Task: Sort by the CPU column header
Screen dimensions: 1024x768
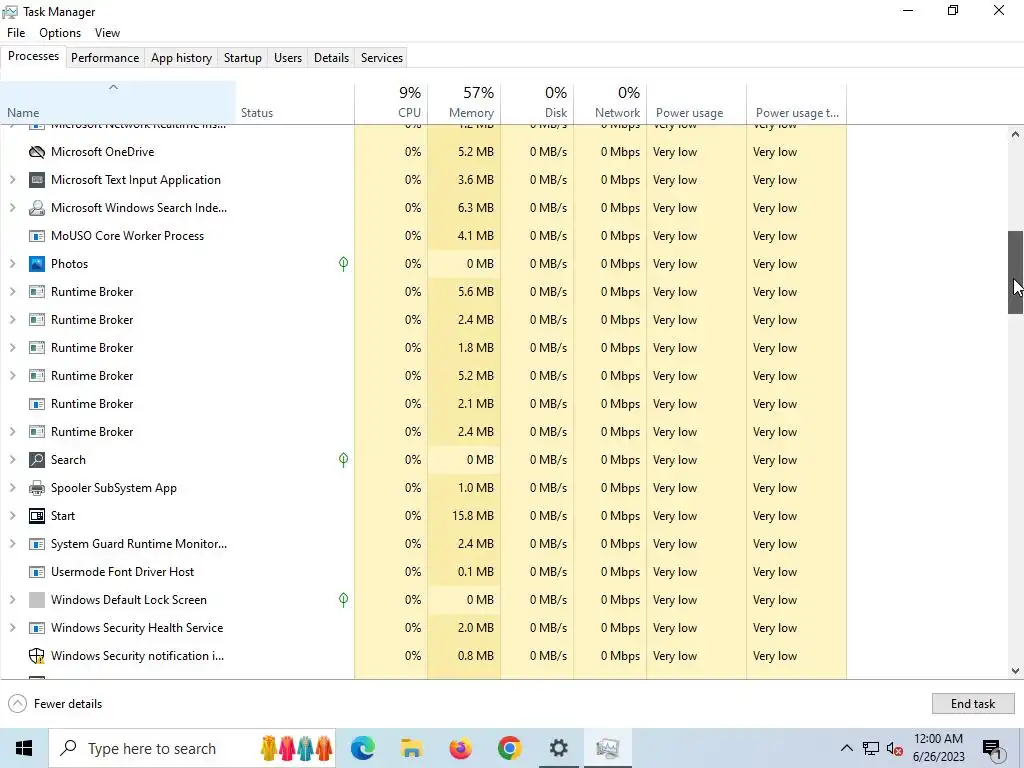Action: point(391,103)
